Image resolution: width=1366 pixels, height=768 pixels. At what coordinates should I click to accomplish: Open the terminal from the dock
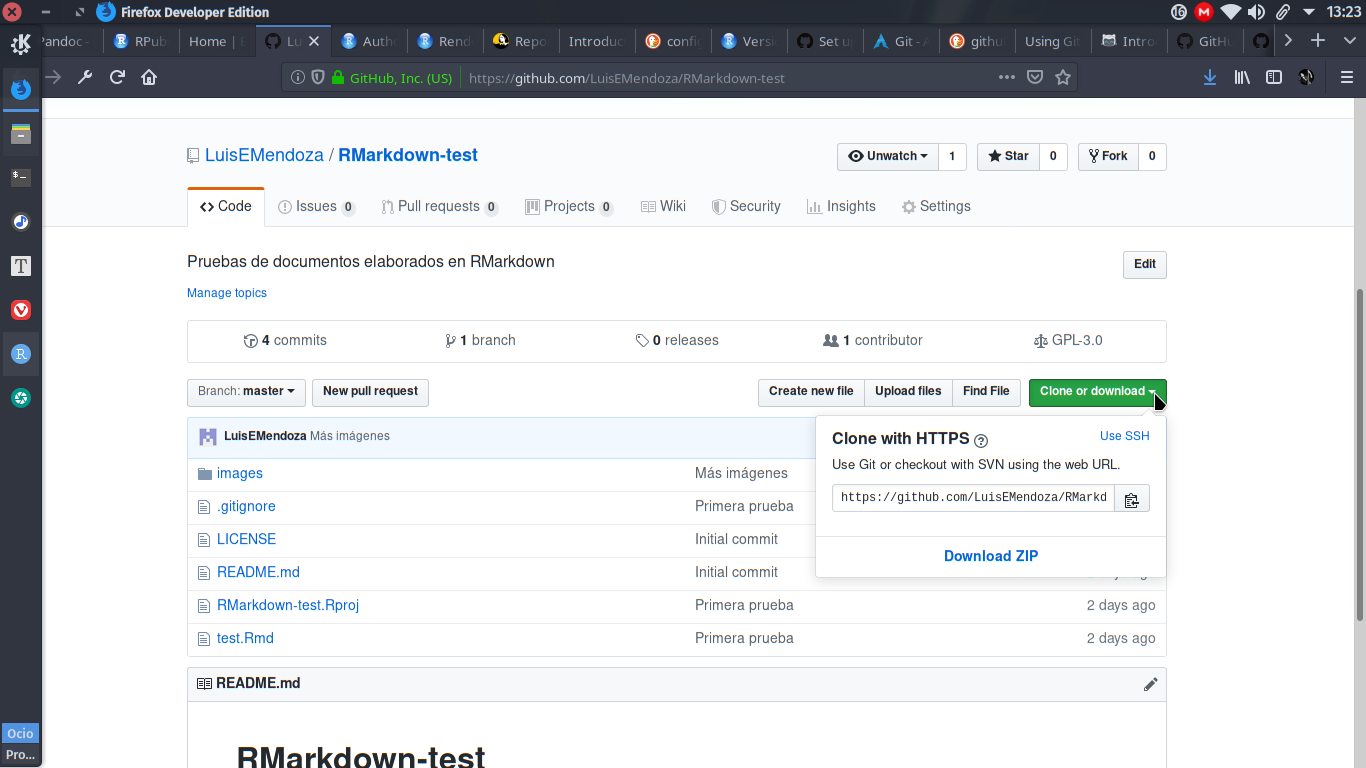[x=21, y=178]
